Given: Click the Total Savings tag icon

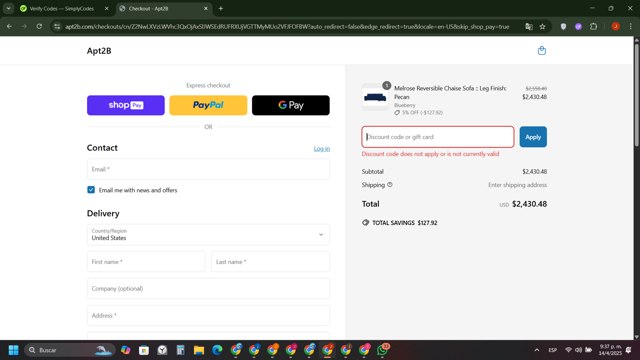Looking at the screenshot, I should (365, 222).
